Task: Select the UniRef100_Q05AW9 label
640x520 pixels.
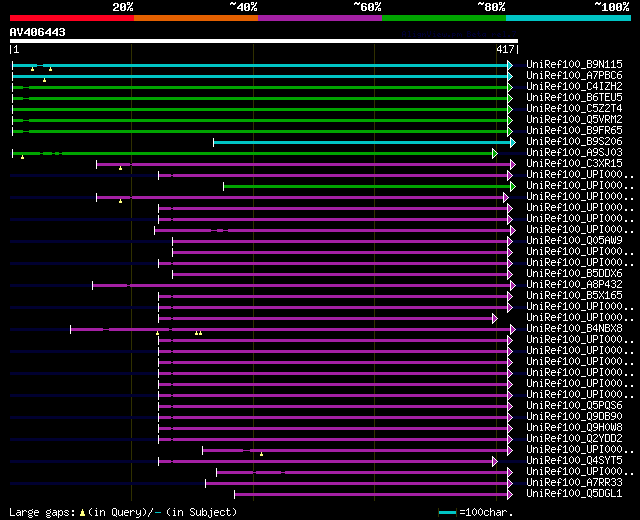Action: click(x=574, y=241)
